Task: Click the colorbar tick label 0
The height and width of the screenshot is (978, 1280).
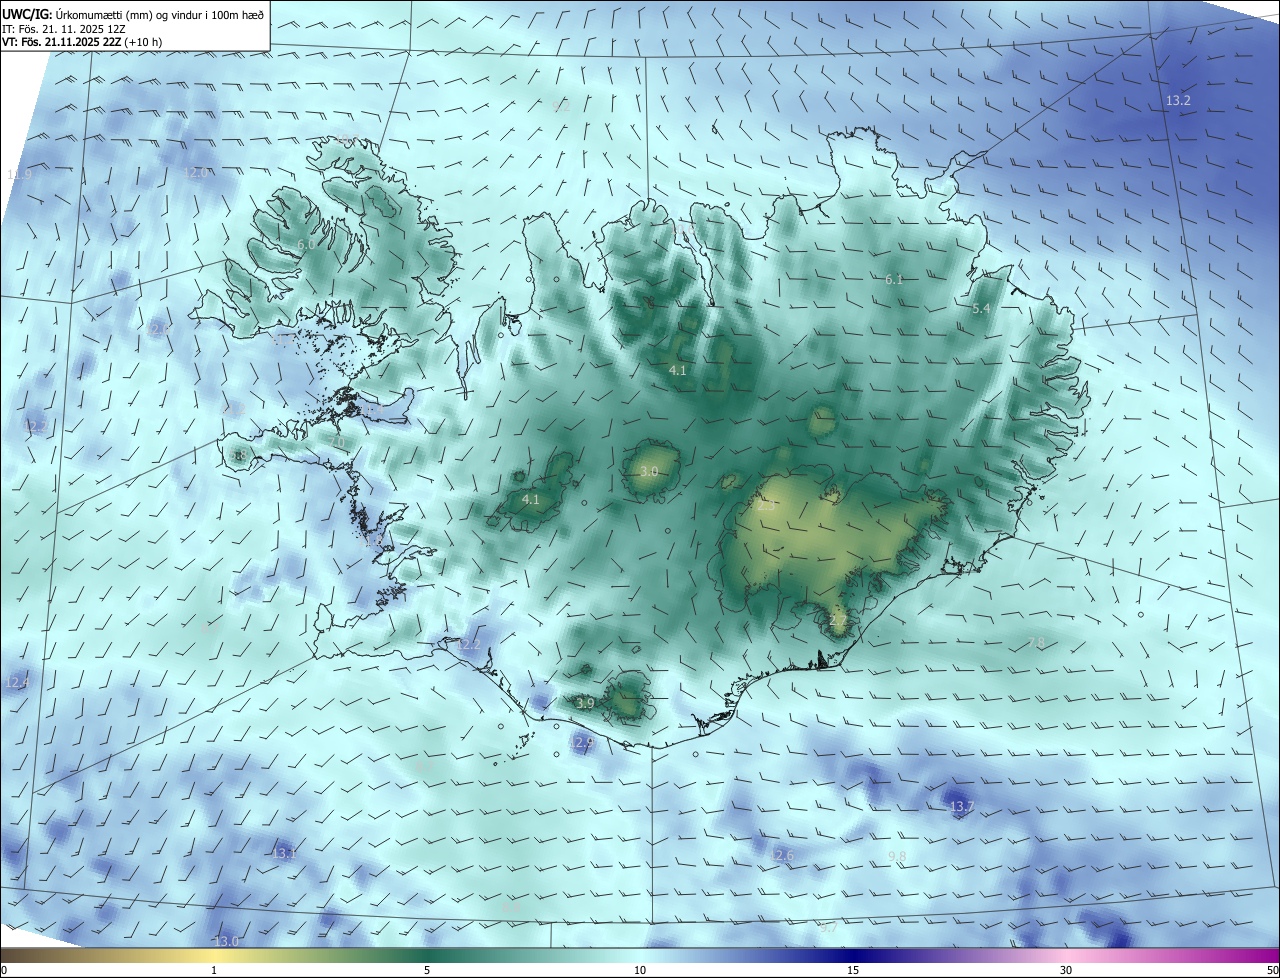Action: pyautogui.click(x=3, y=971)
